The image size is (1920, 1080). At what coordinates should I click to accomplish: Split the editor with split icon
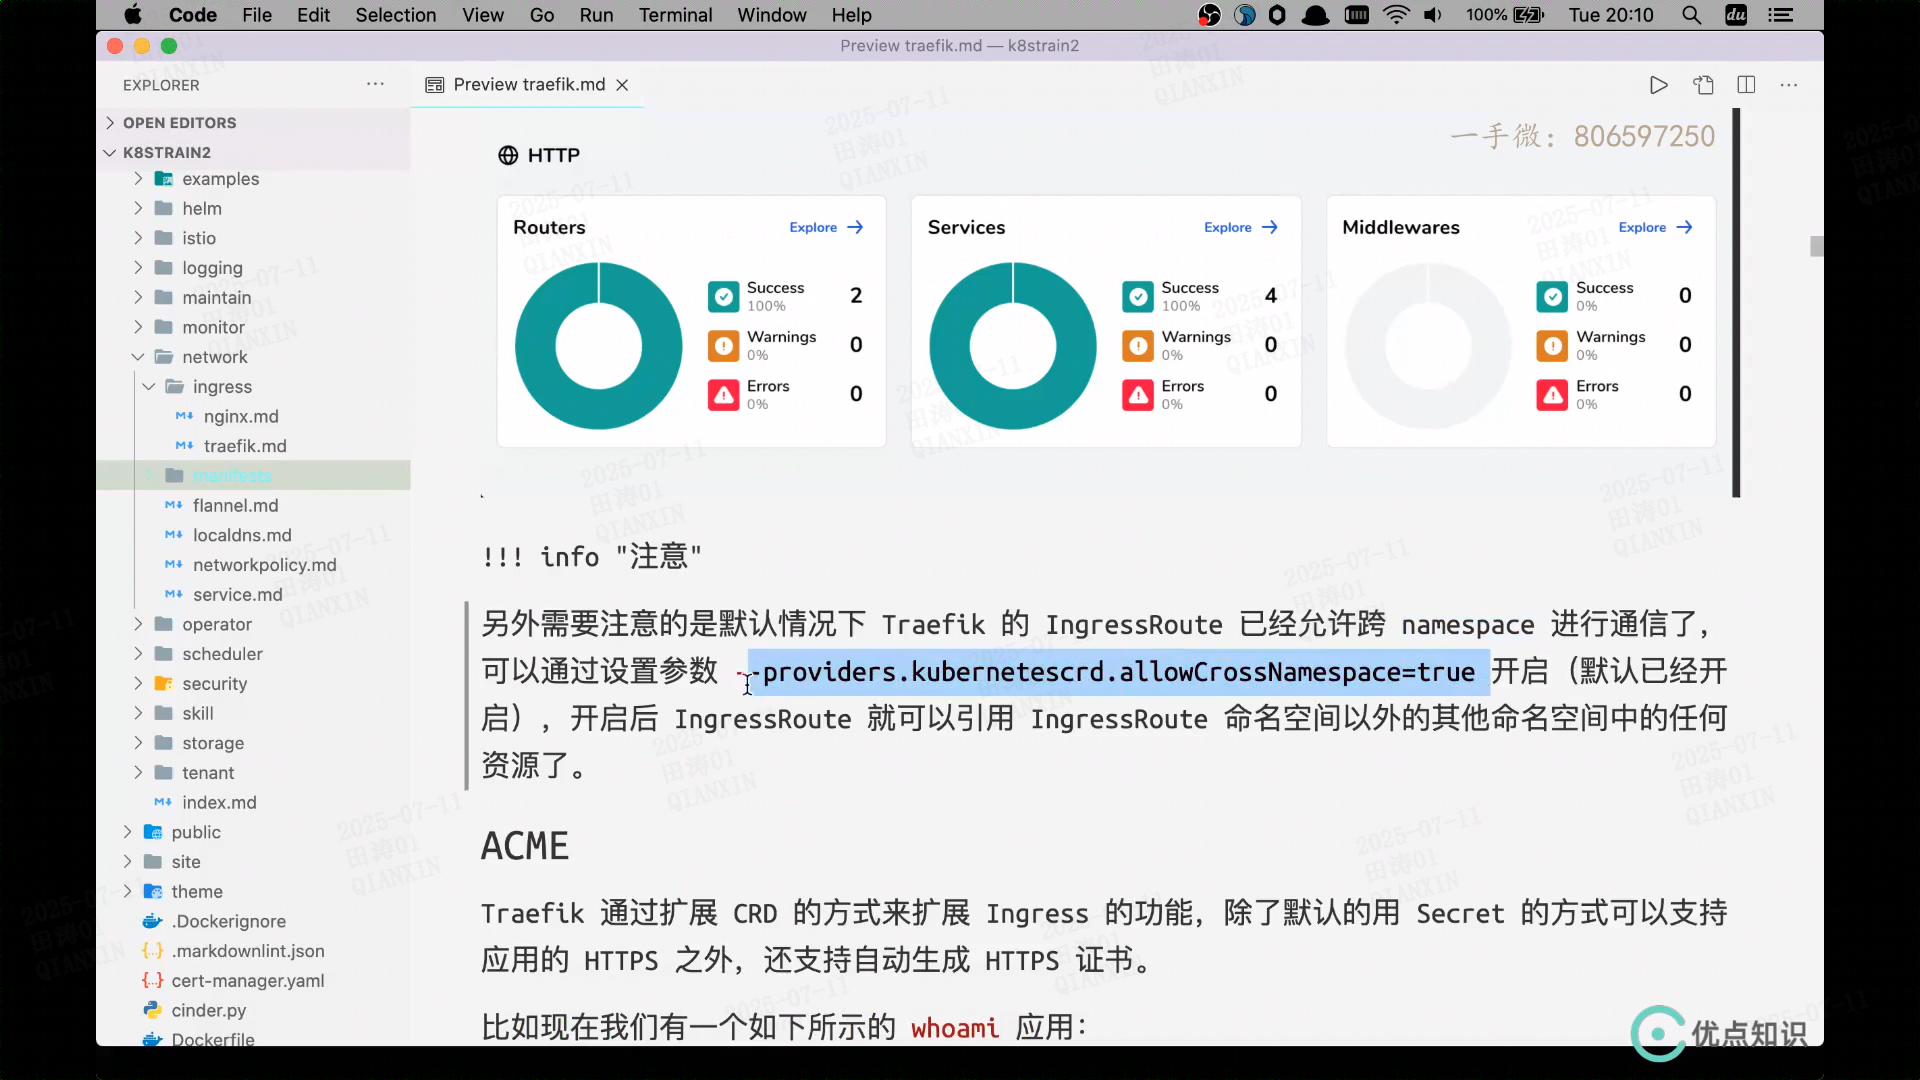pos(1746,85)
